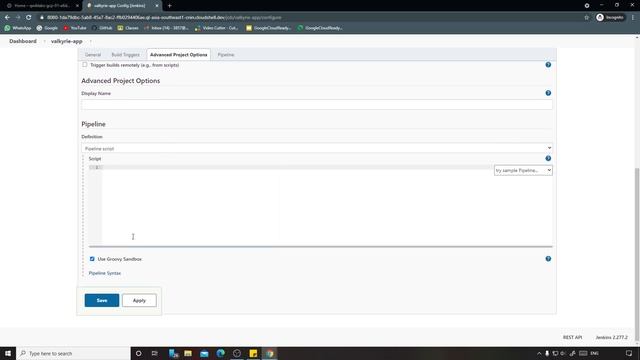Jump to the Pipeline tab
The height and width of the screenshot is (360, 640).
click(x=226, y=55)
